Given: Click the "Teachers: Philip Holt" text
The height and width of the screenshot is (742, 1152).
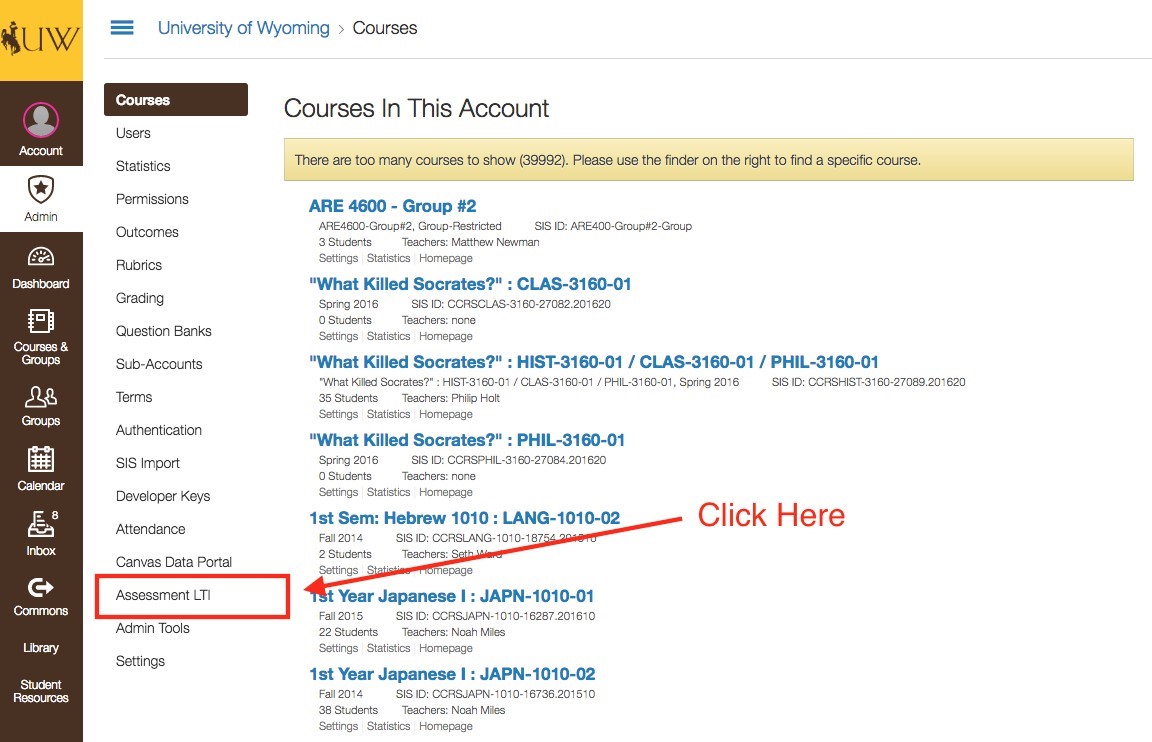Looking at the screenshot, I should coord(450,398).
